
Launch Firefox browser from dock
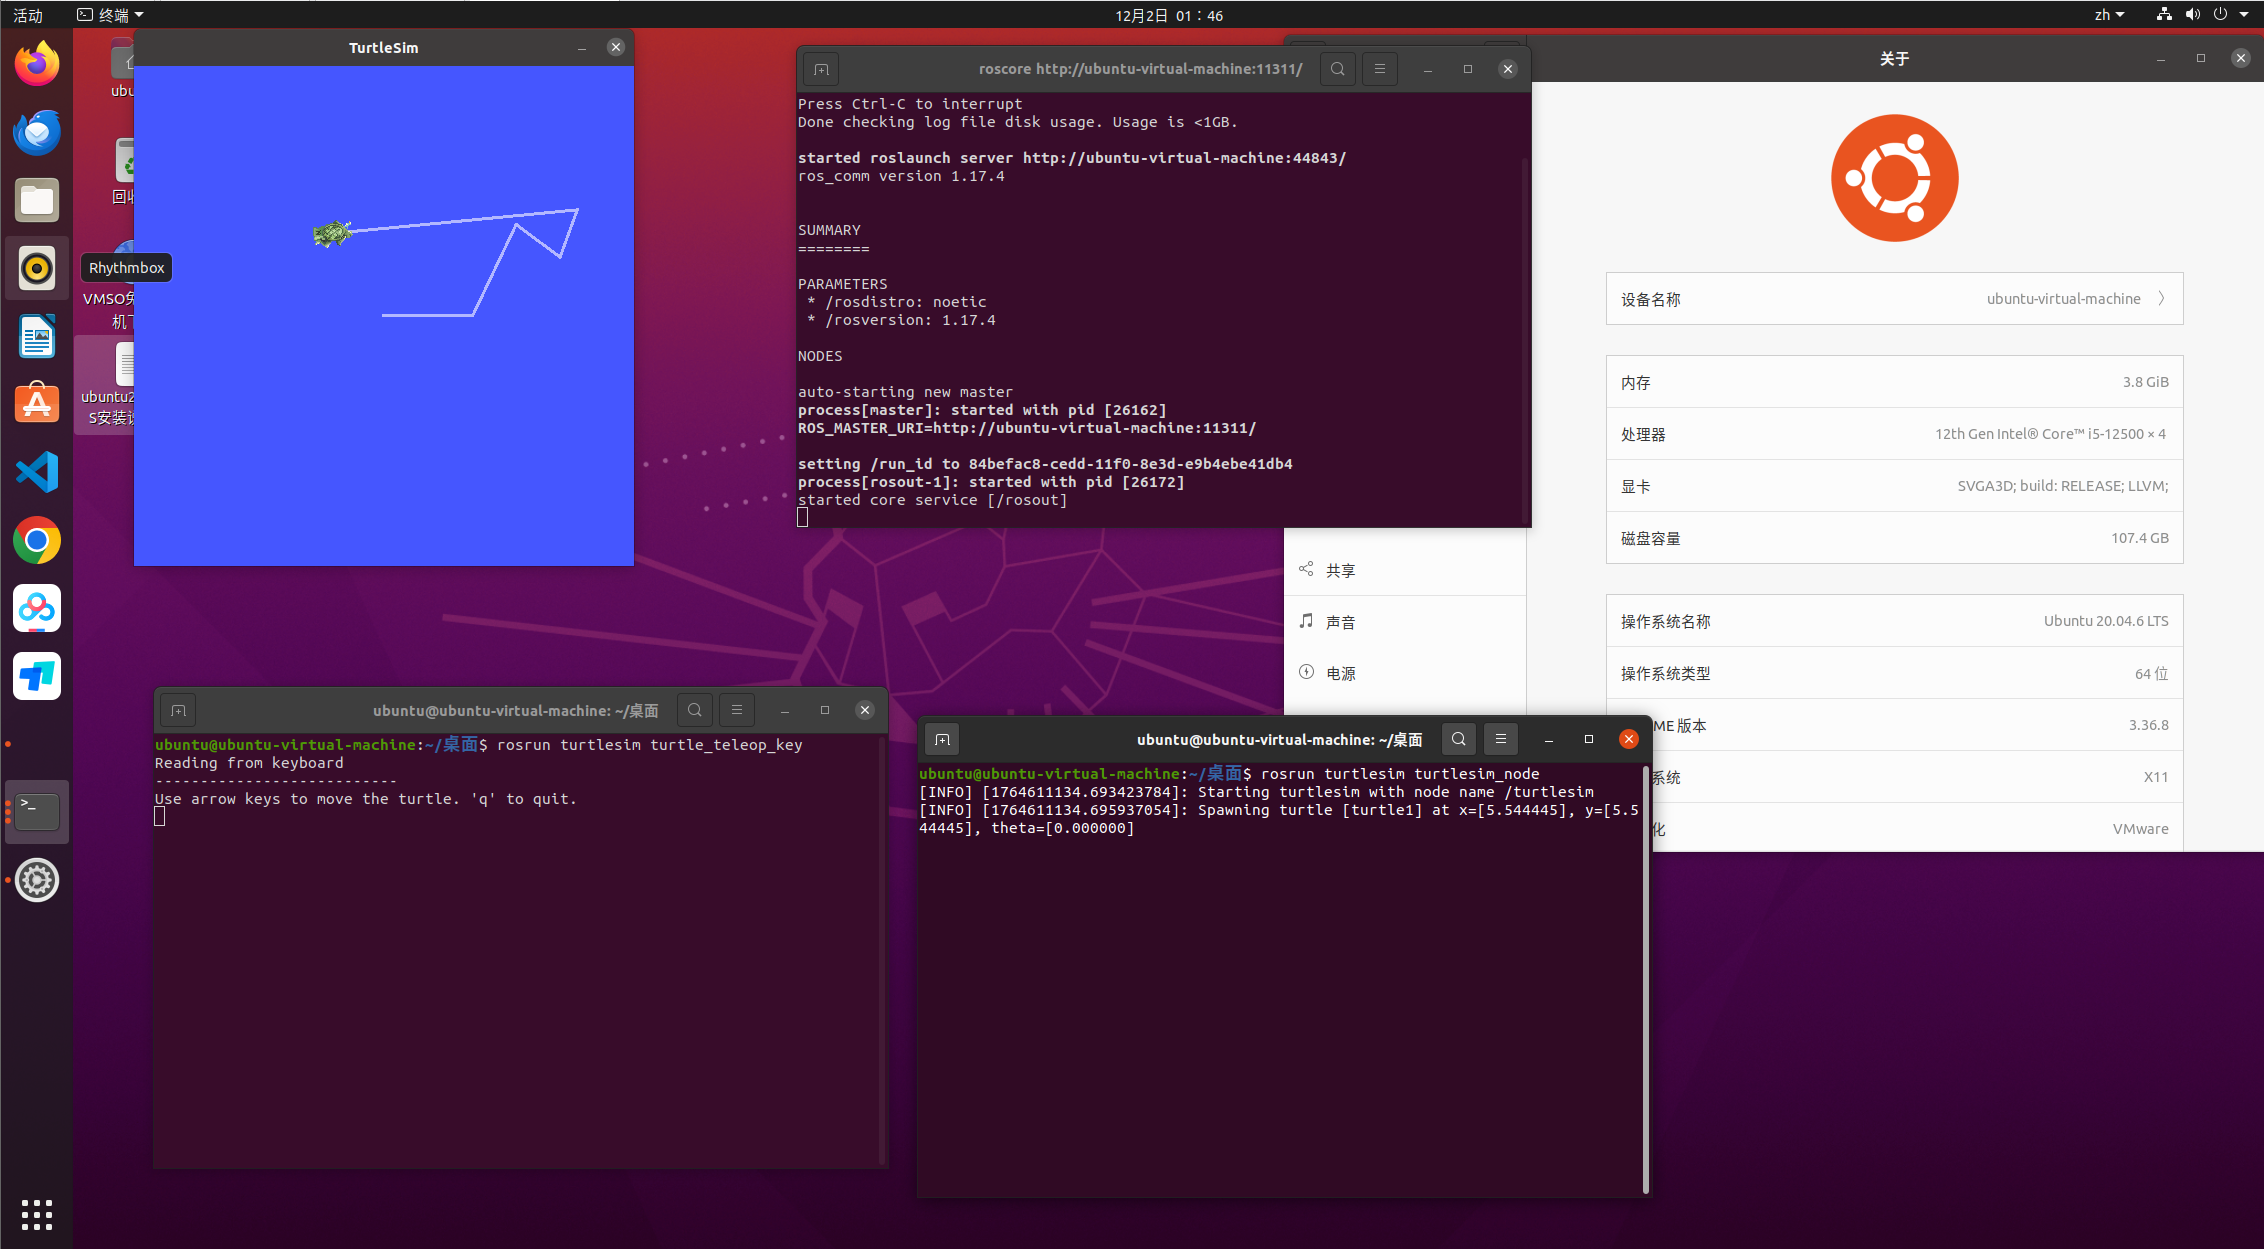37,64
